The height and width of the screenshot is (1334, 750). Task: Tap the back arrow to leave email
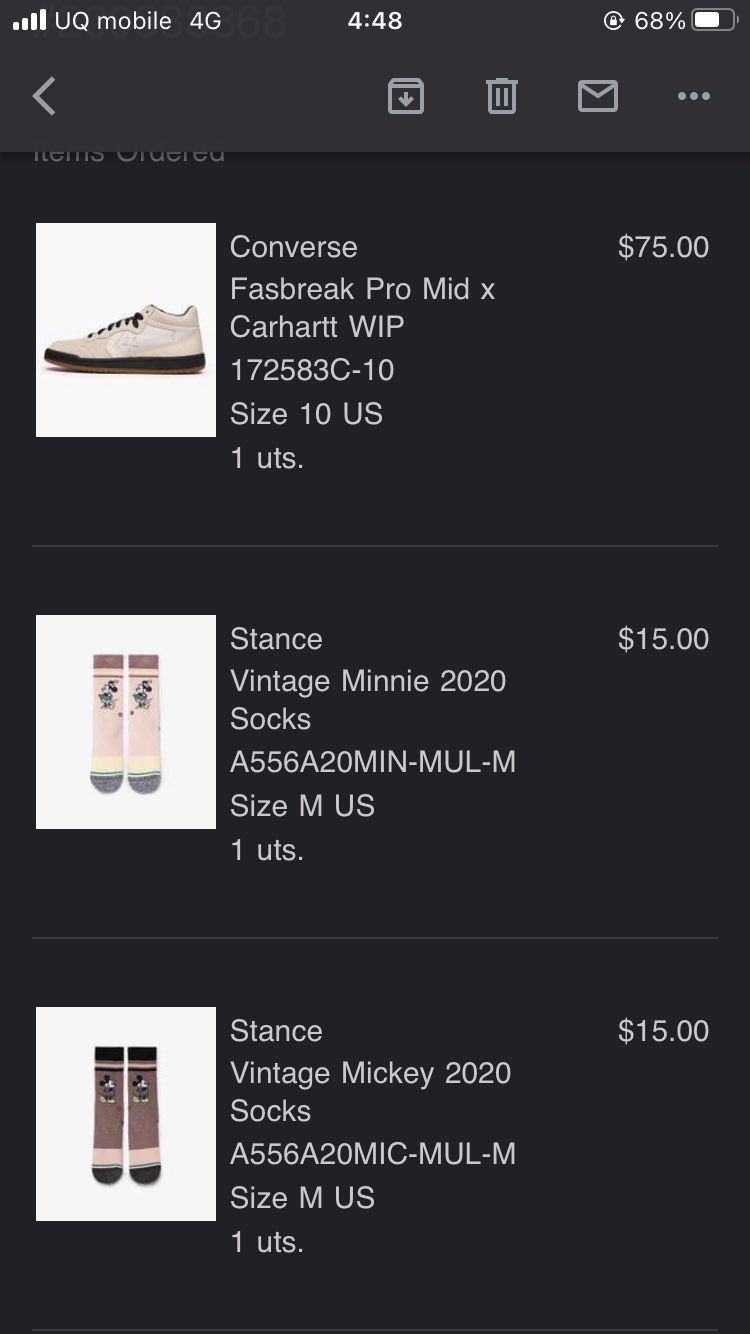click(44, 97)
